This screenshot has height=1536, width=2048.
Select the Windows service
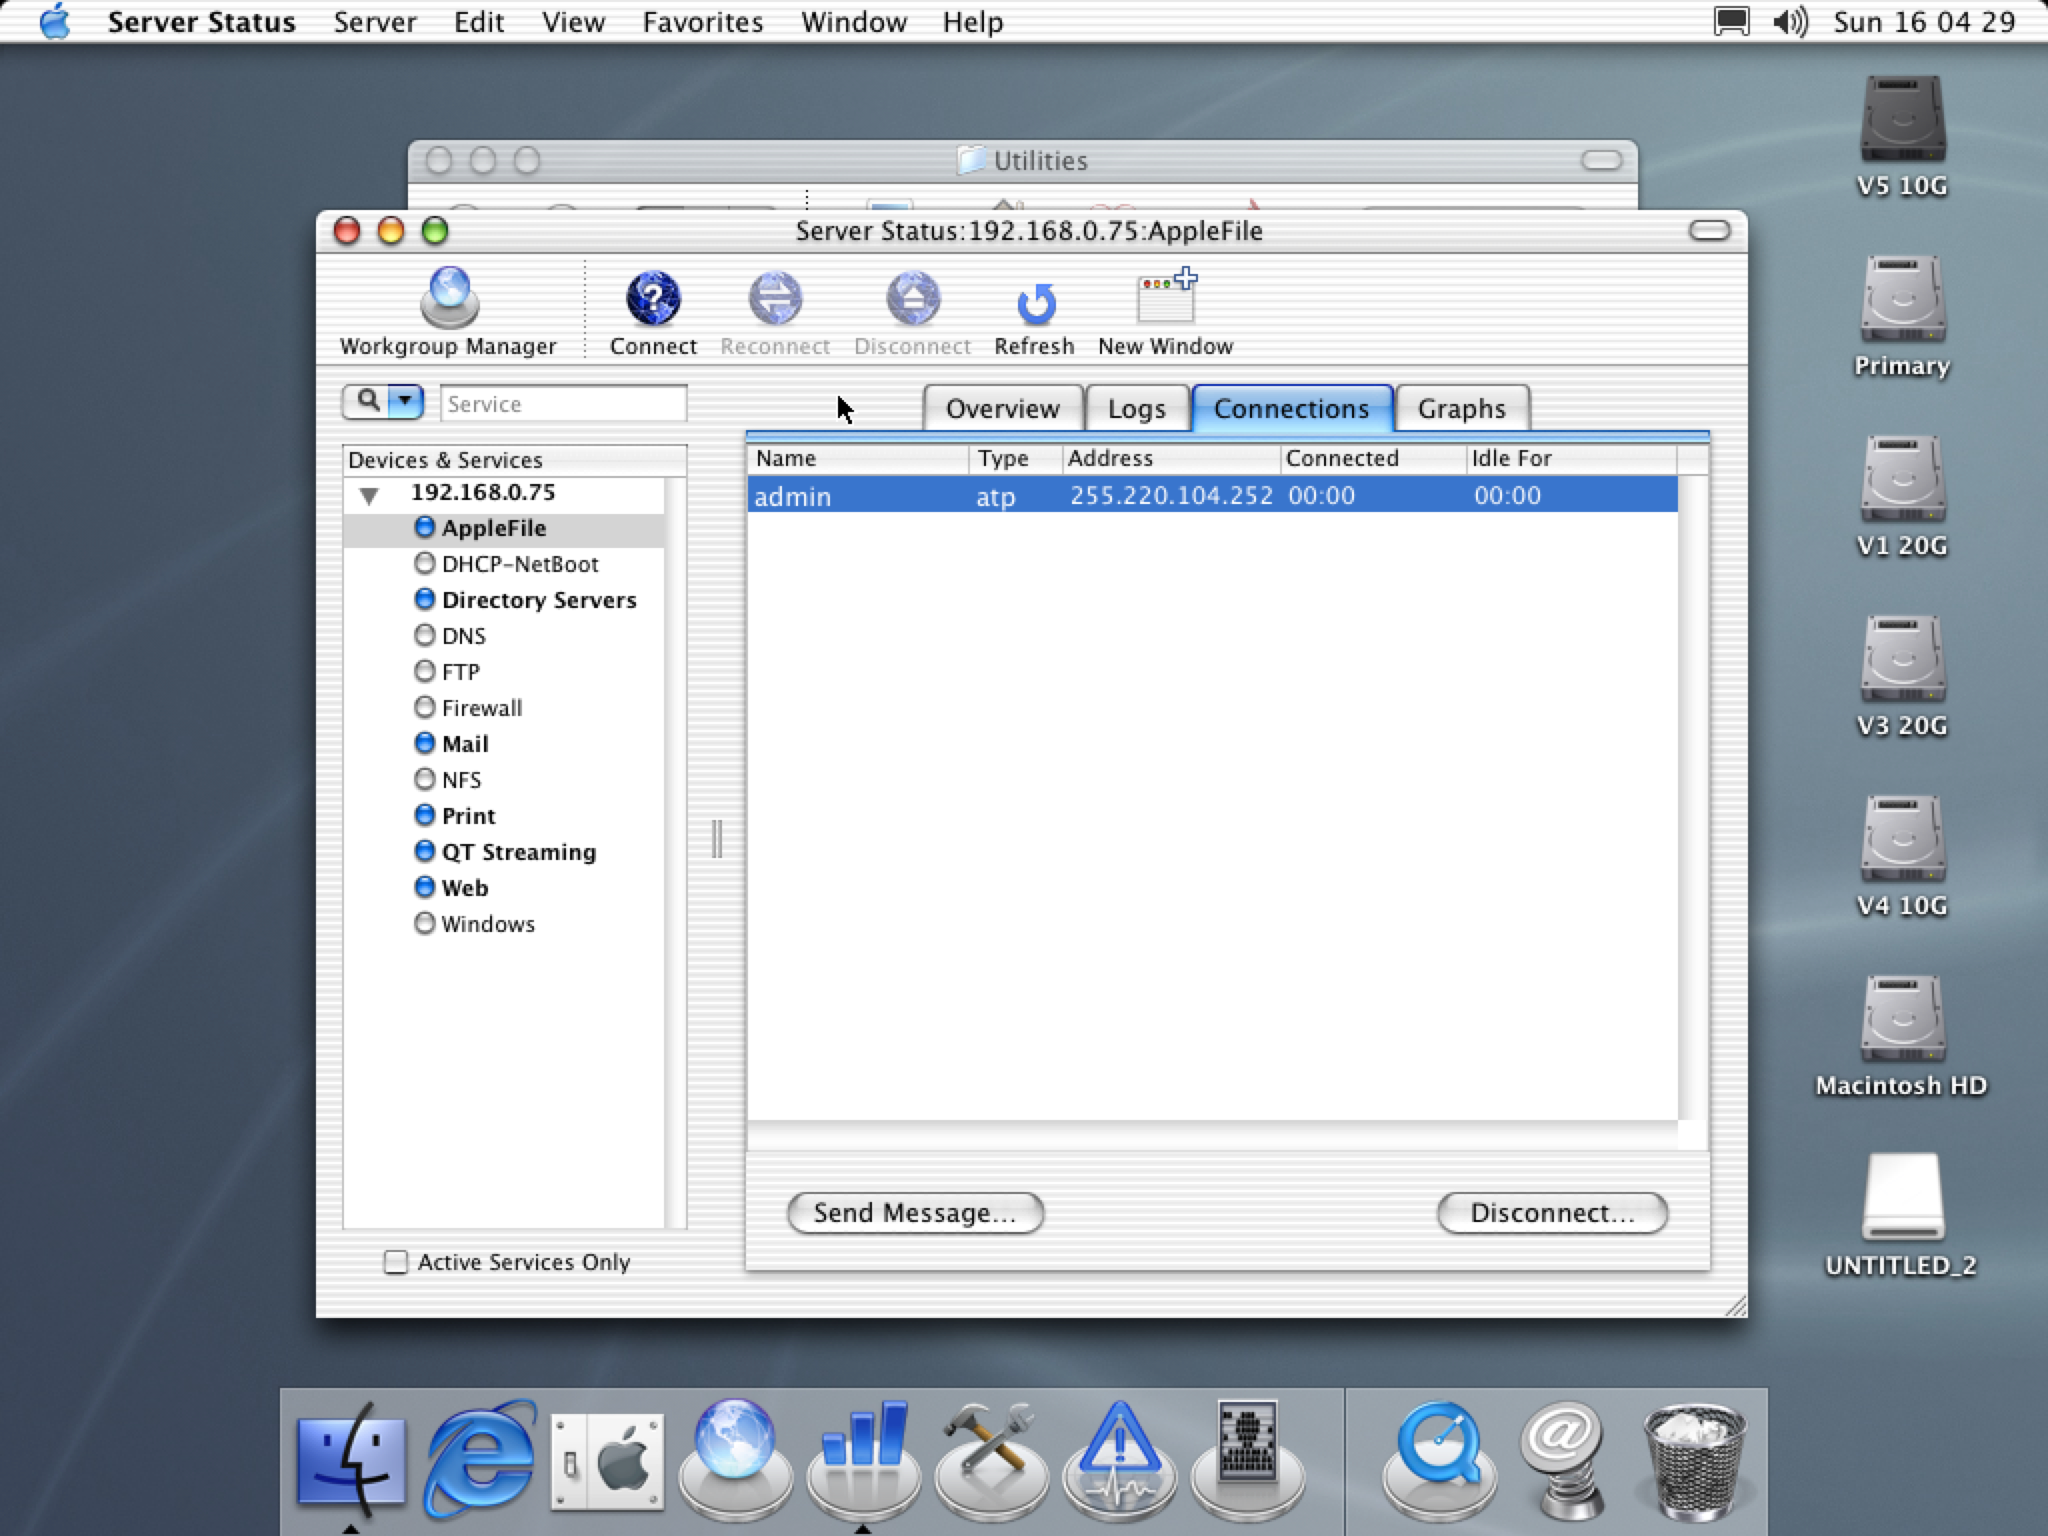coord(504,924)
